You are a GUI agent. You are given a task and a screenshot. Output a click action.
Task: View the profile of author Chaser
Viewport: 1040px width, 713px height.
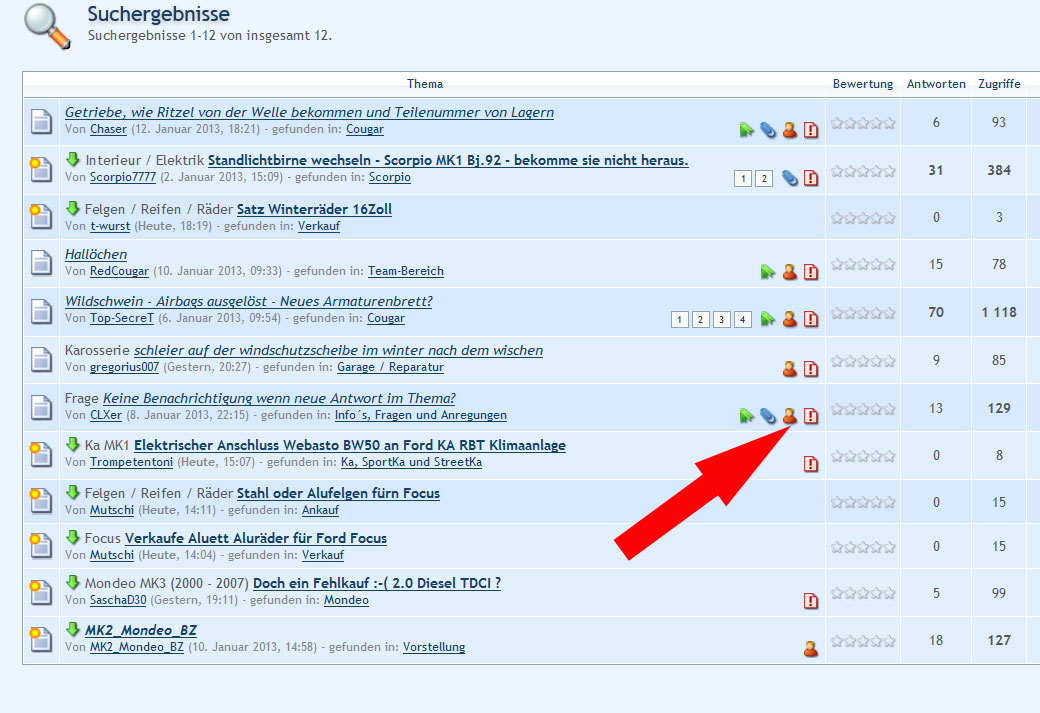tap(108, 129)
